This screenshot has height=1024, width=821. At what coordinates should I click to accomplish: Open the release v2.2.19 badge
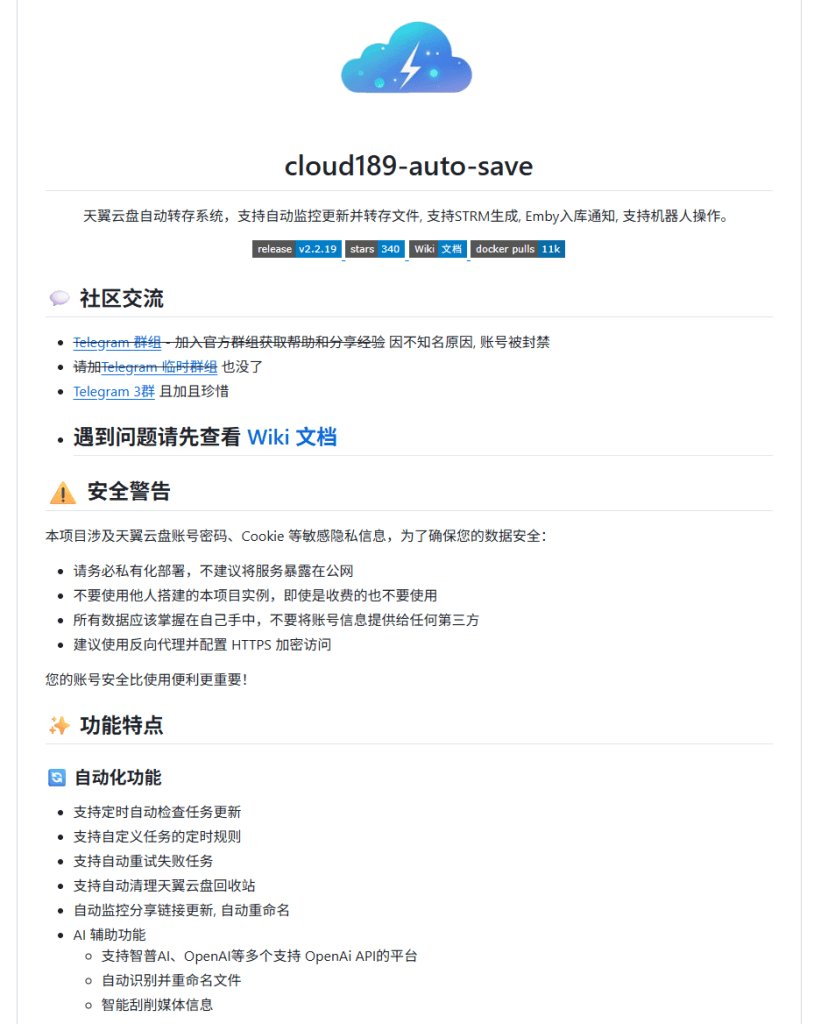[297, 249]
